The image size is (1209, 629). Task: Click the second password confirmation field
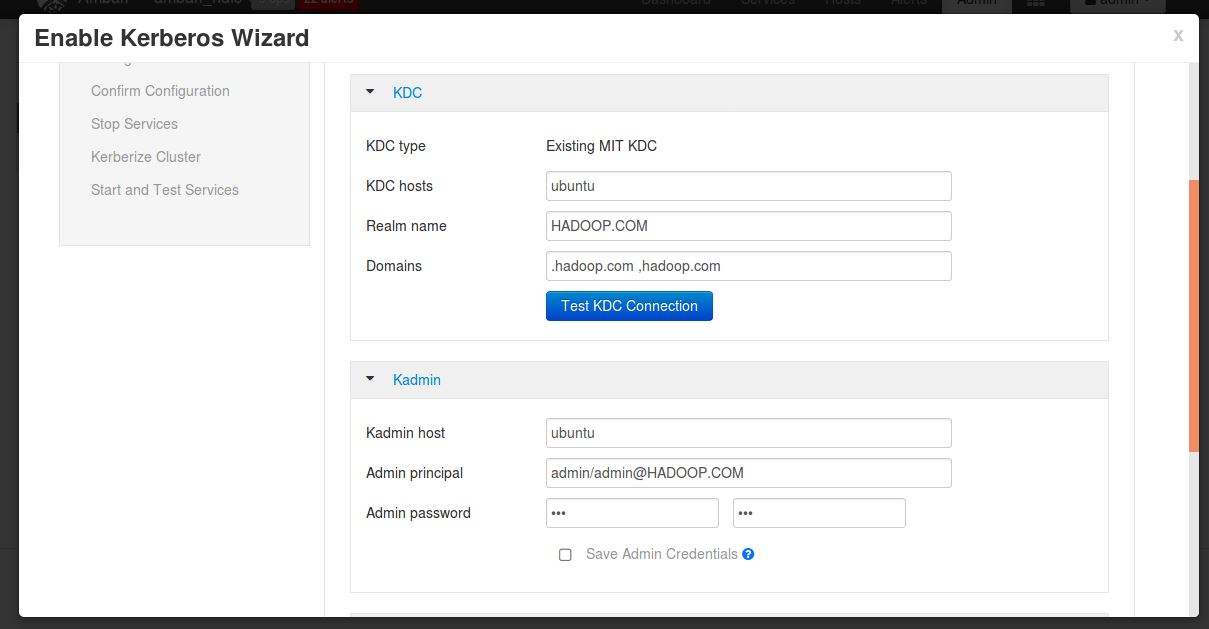819,513
